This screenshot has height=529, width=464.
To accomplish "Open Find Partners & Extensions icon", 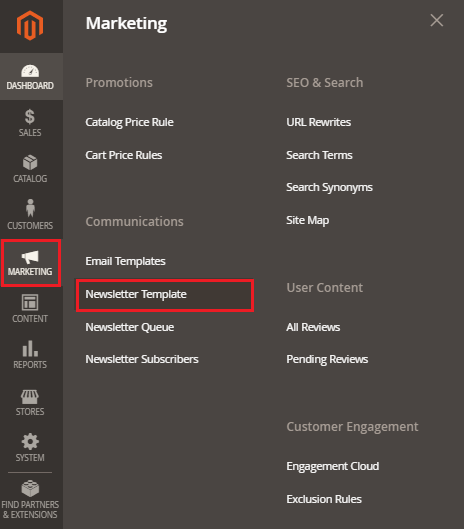I will tap(30, 489).
